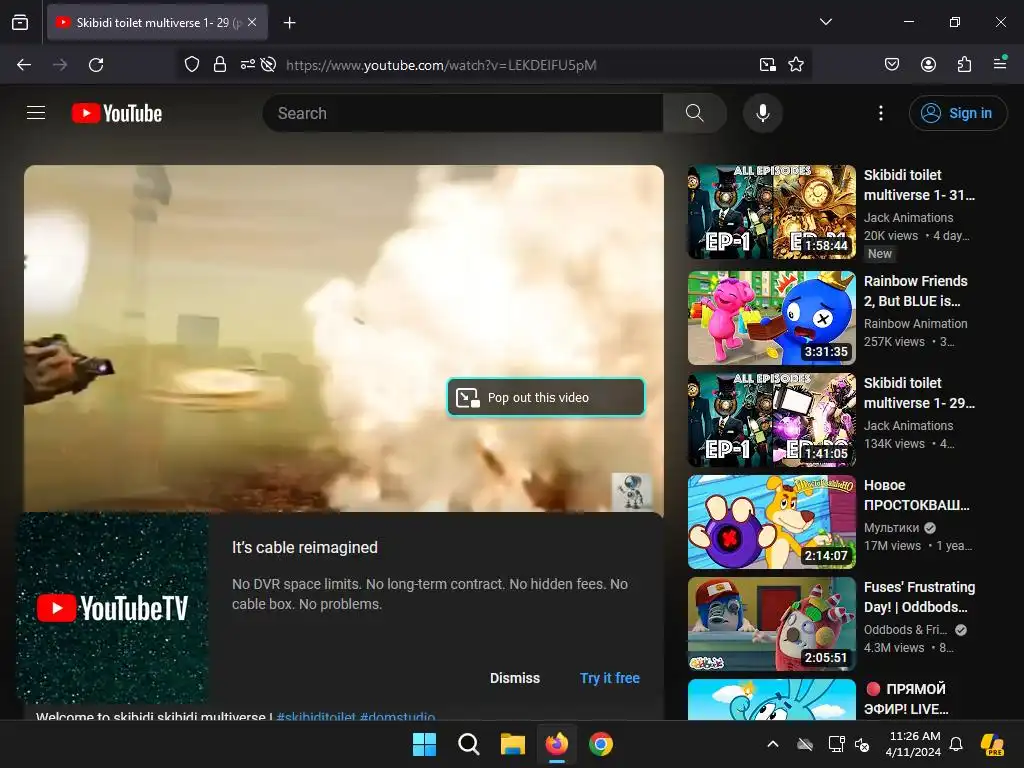Open Pocket save icon
This screenshot has width=1024, height=768.
point(892,64)
